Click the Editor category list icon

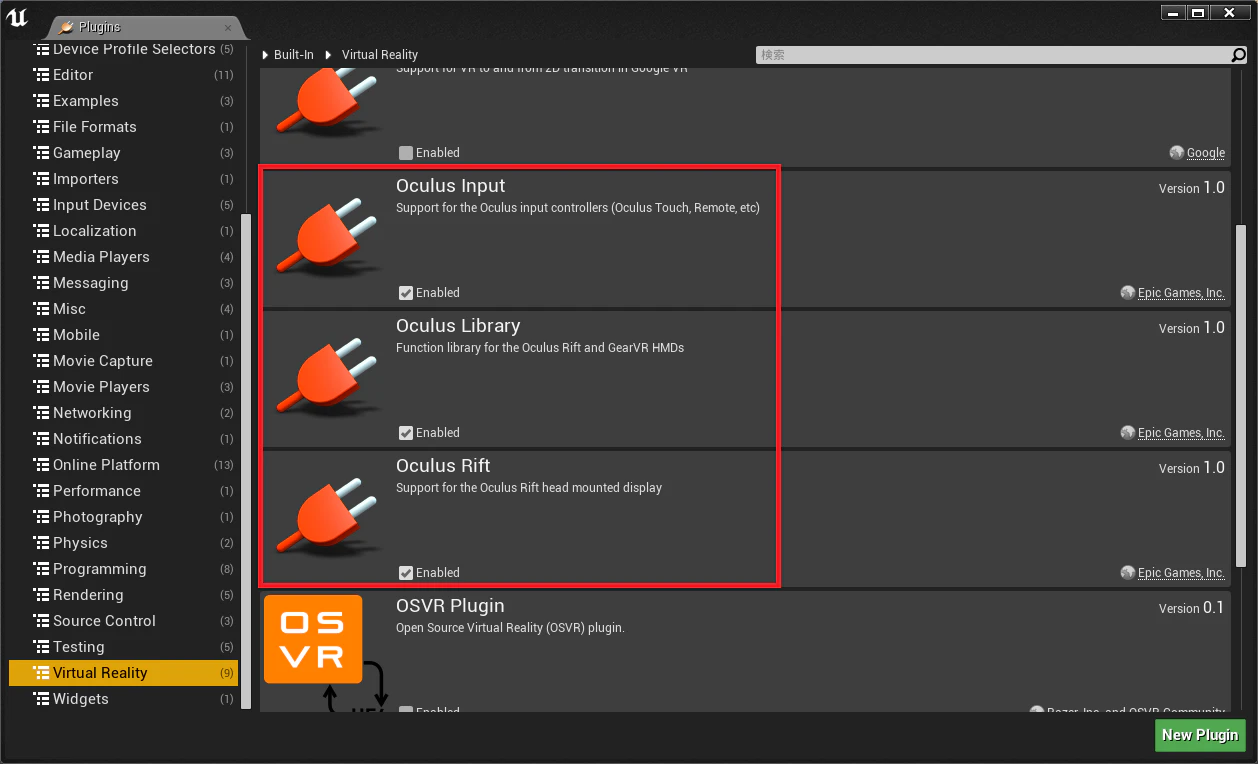(41, 75)
